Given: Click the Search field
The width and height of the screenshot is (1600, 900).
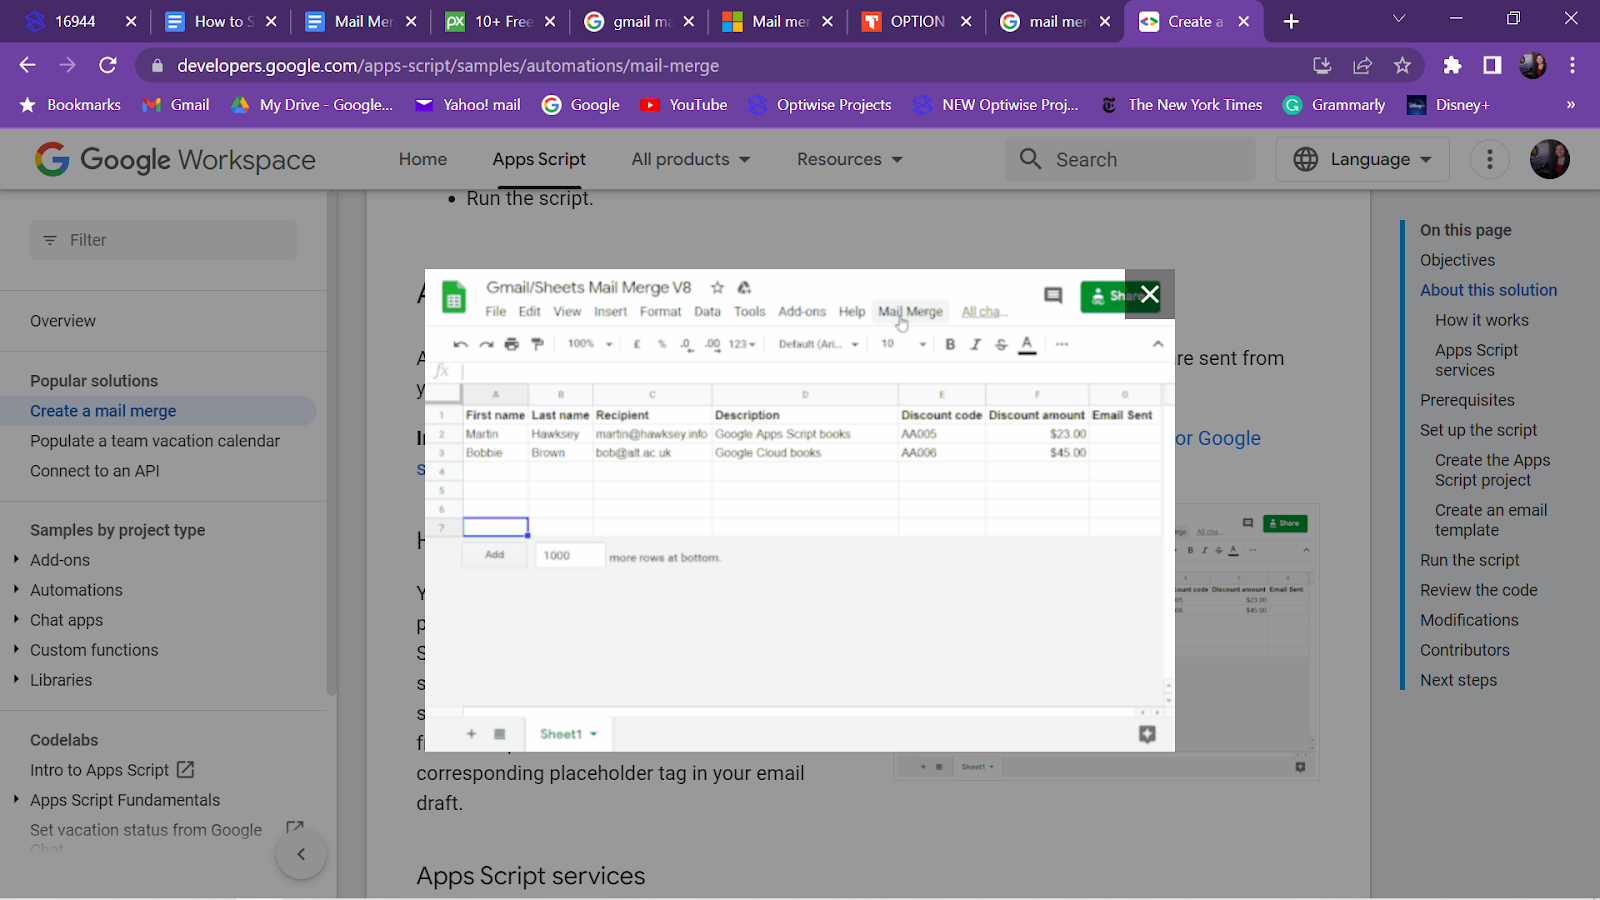Looking at the screenshot, I should 1130,159.
